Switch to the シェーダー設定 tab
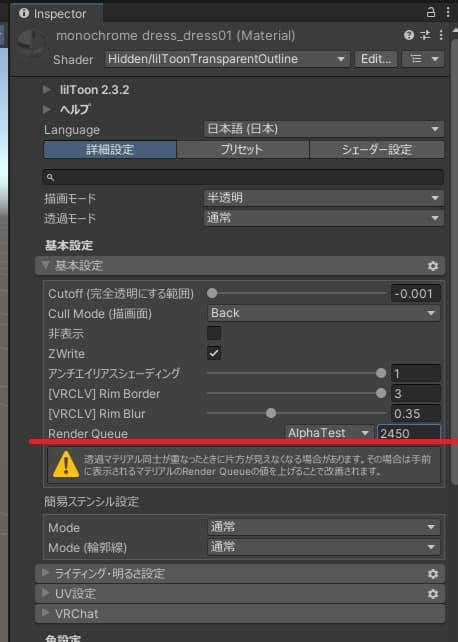 377,149
